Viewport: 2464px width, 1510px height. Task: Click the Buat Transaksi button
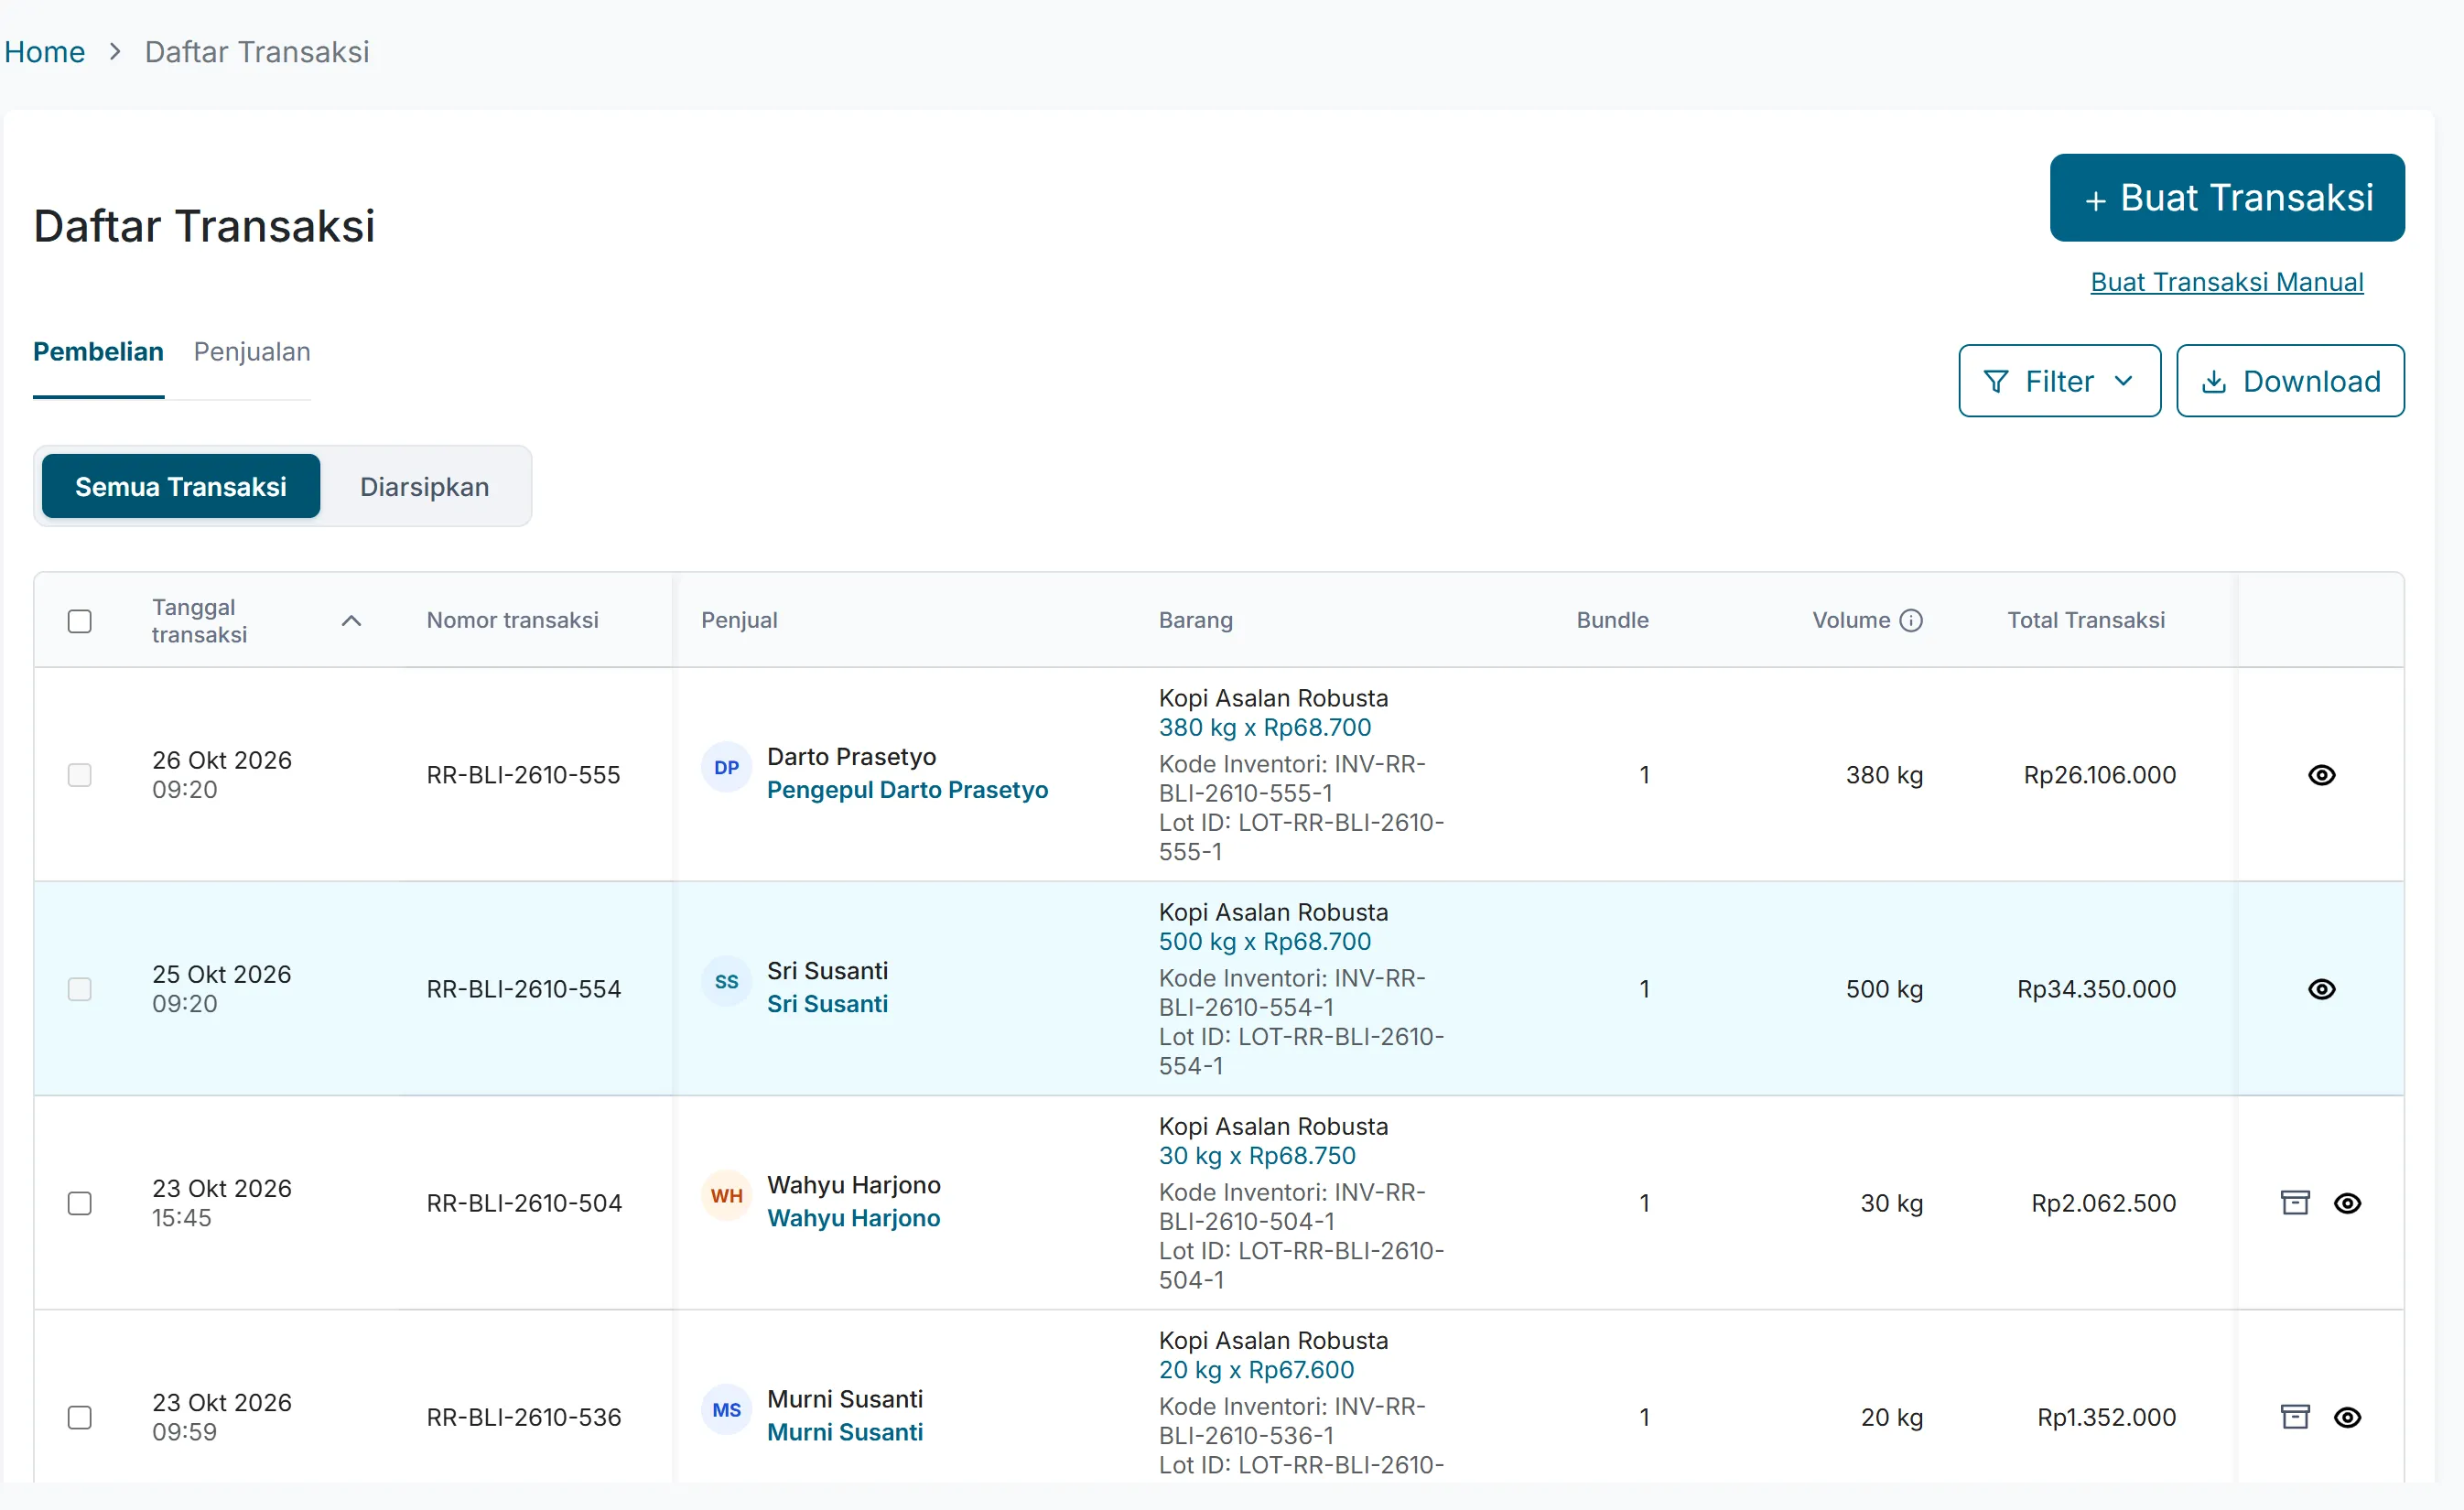(x=2227, y=198)
